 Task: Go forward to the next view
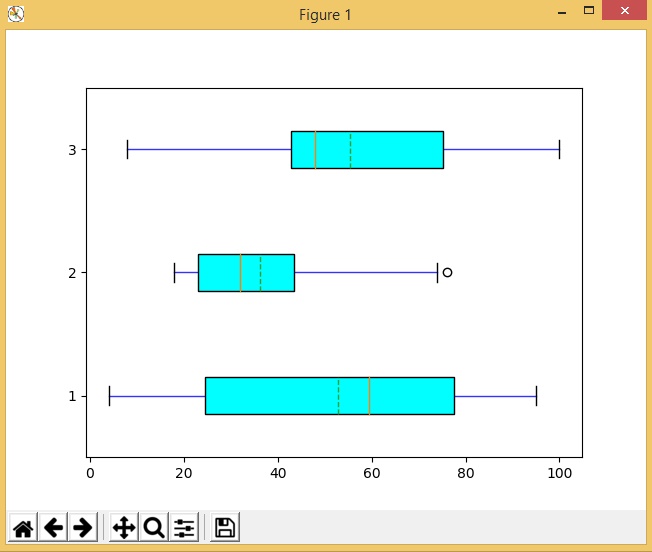point(83,527)
